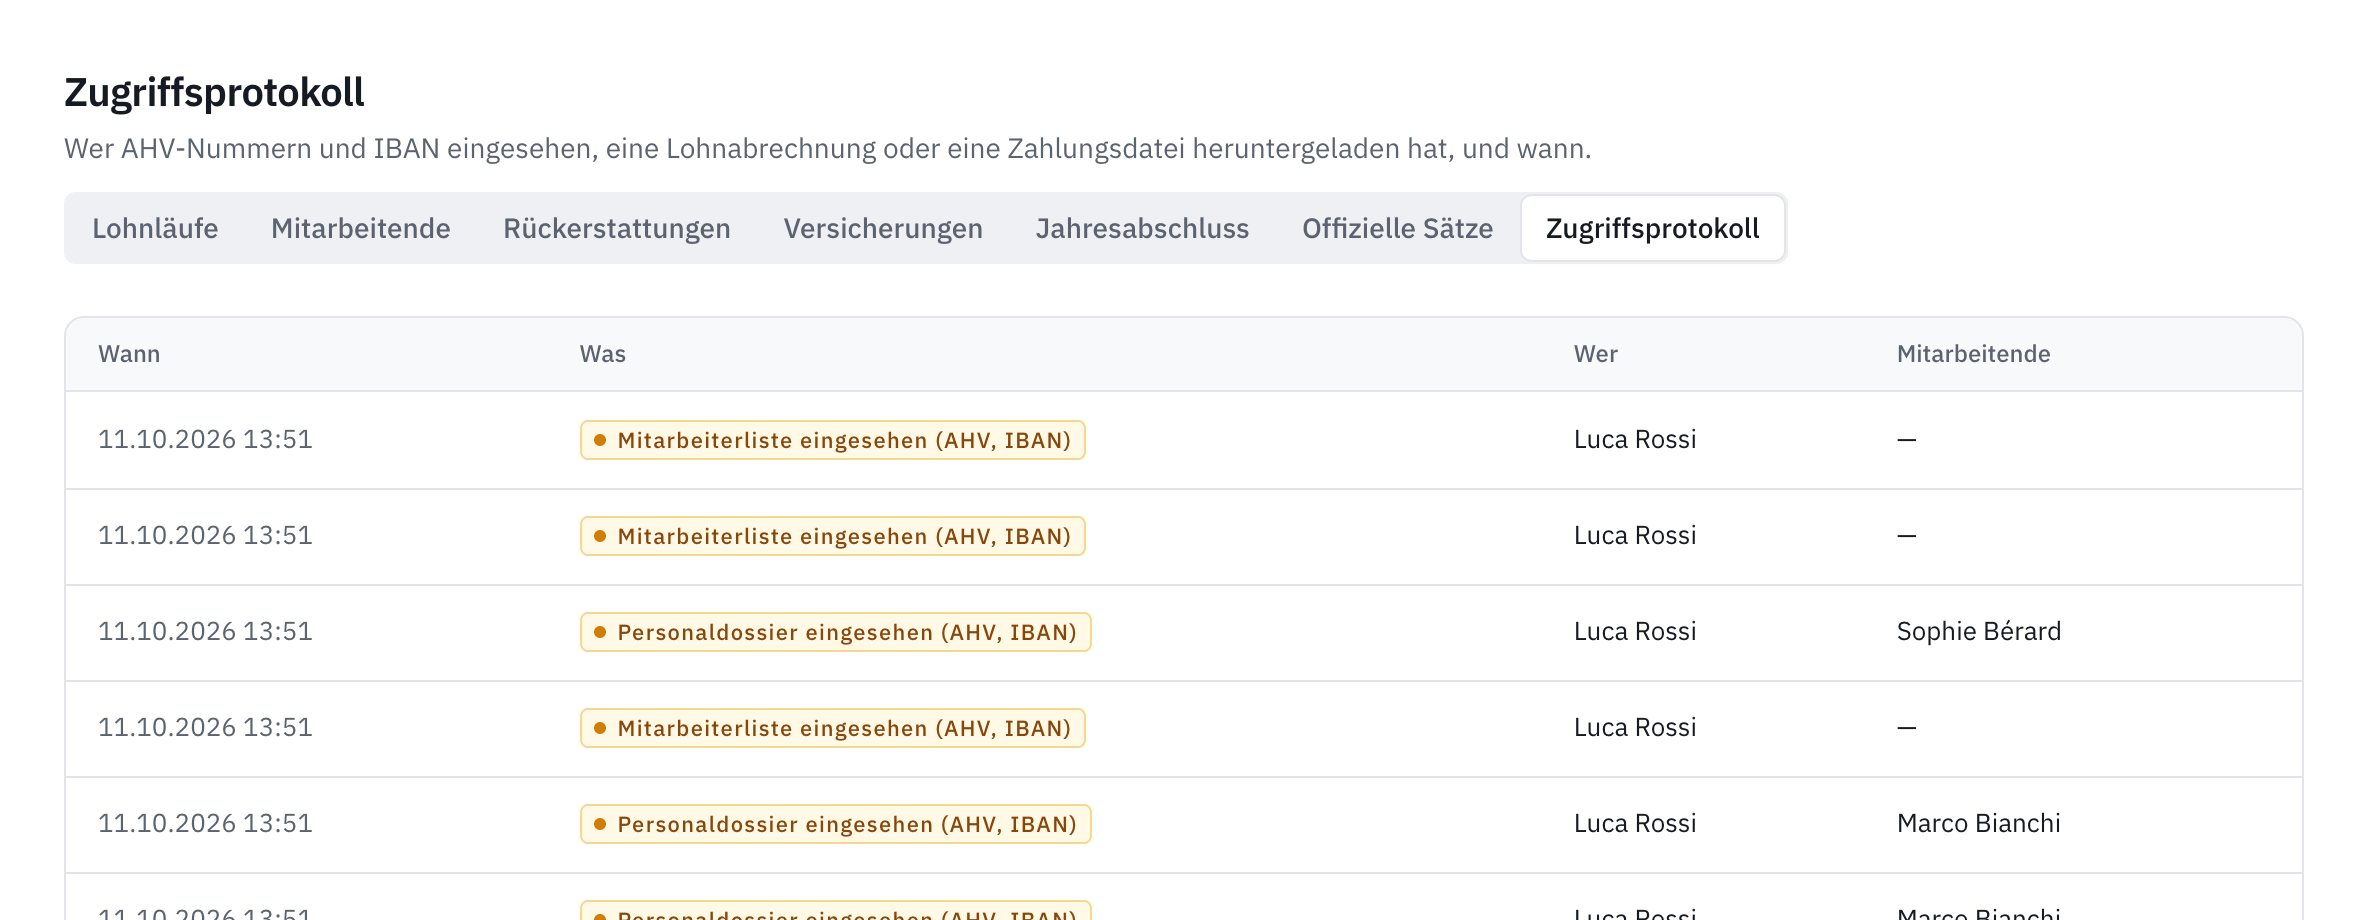The image size is (2368, 920).
Task: Open the Jahresabschluss tab
Action: [1142, 229]
